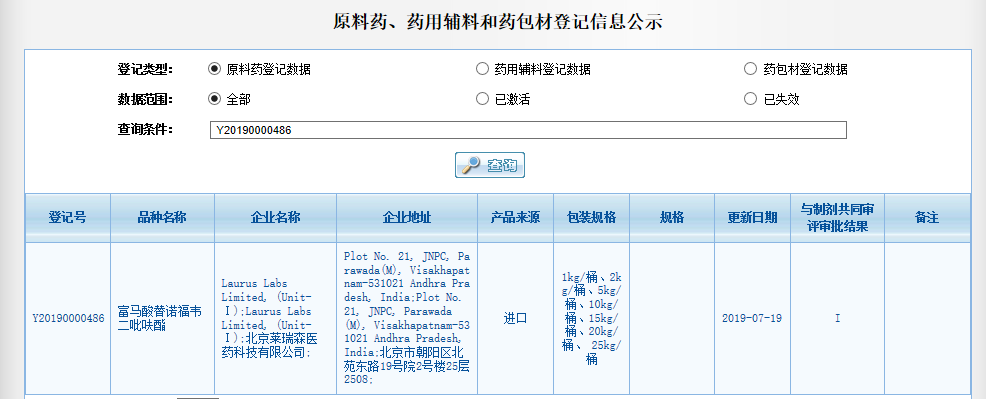The width and height of the screenshot is (986, 399).
Task: Click the 企业地址 column header
Action: pyautogui.click(x=407, y=218)
